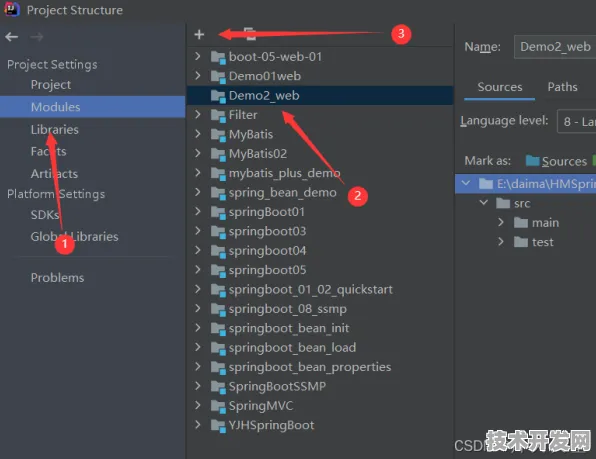
Task: Collapse the src folder tree node
Action: pos(483,203)
